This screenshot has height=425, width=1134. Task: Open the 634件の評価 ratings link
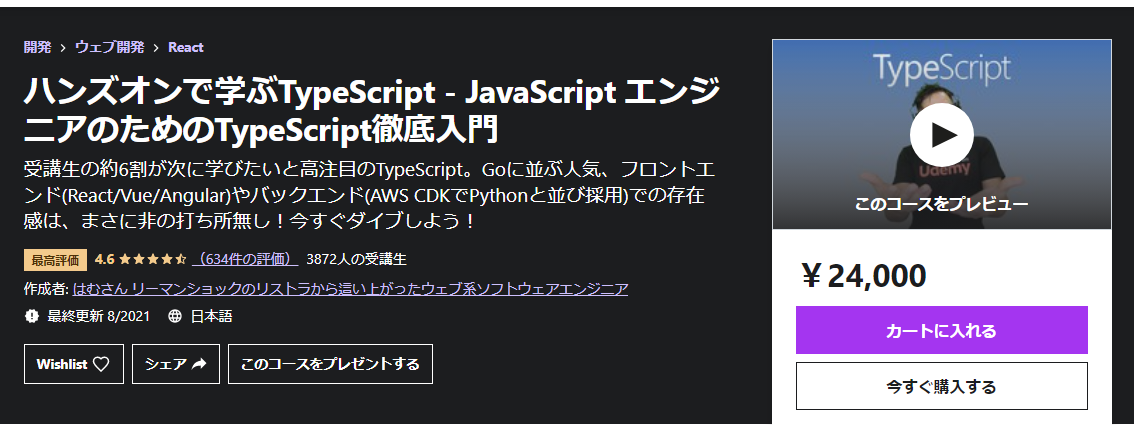[246, 259]
